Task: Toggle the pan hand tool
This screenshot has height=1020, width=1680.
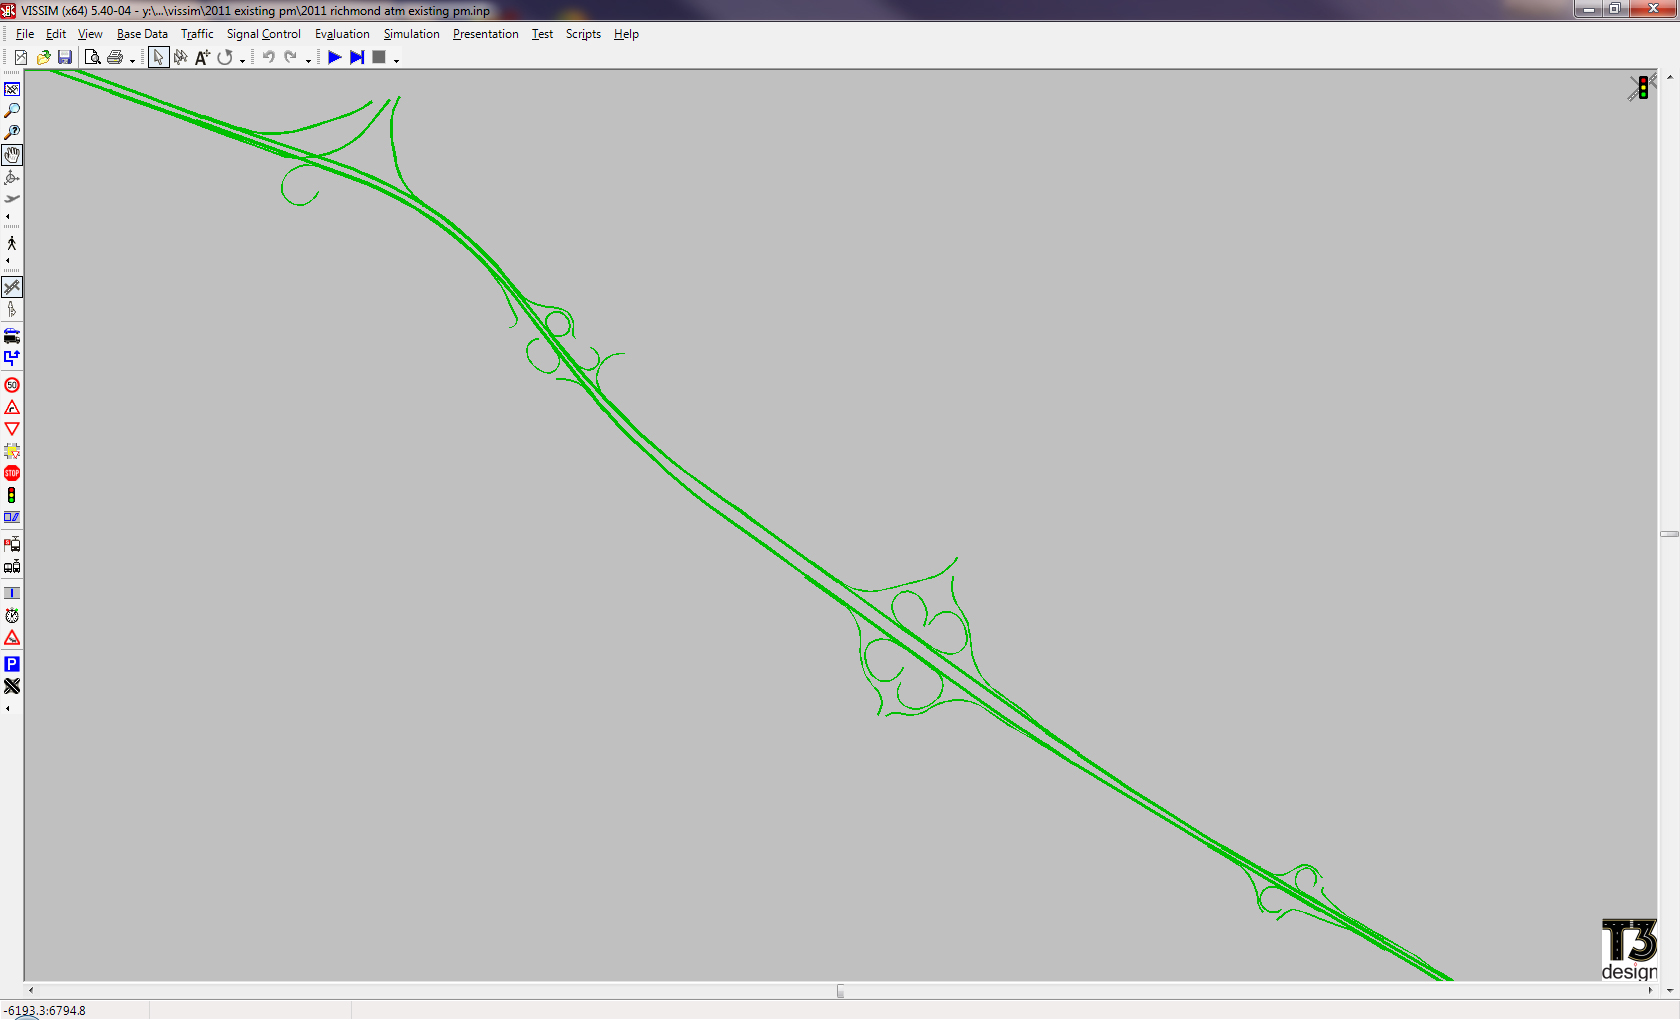Action: point(12,155)
